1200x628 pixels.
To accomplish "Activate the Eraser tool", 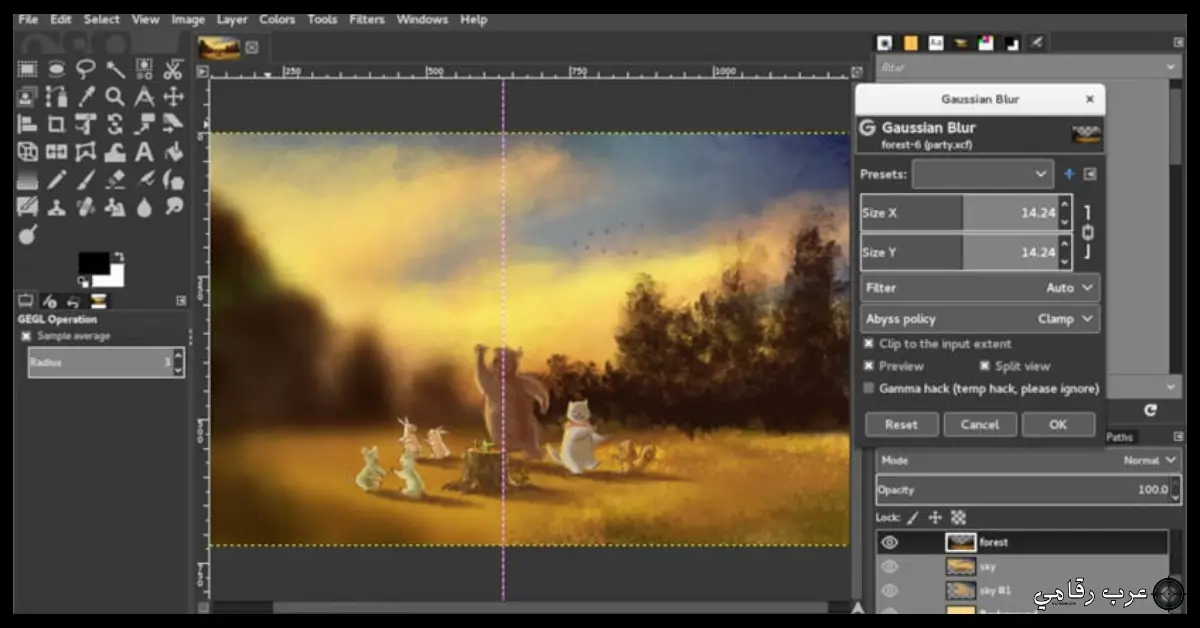I will [115, 180].
